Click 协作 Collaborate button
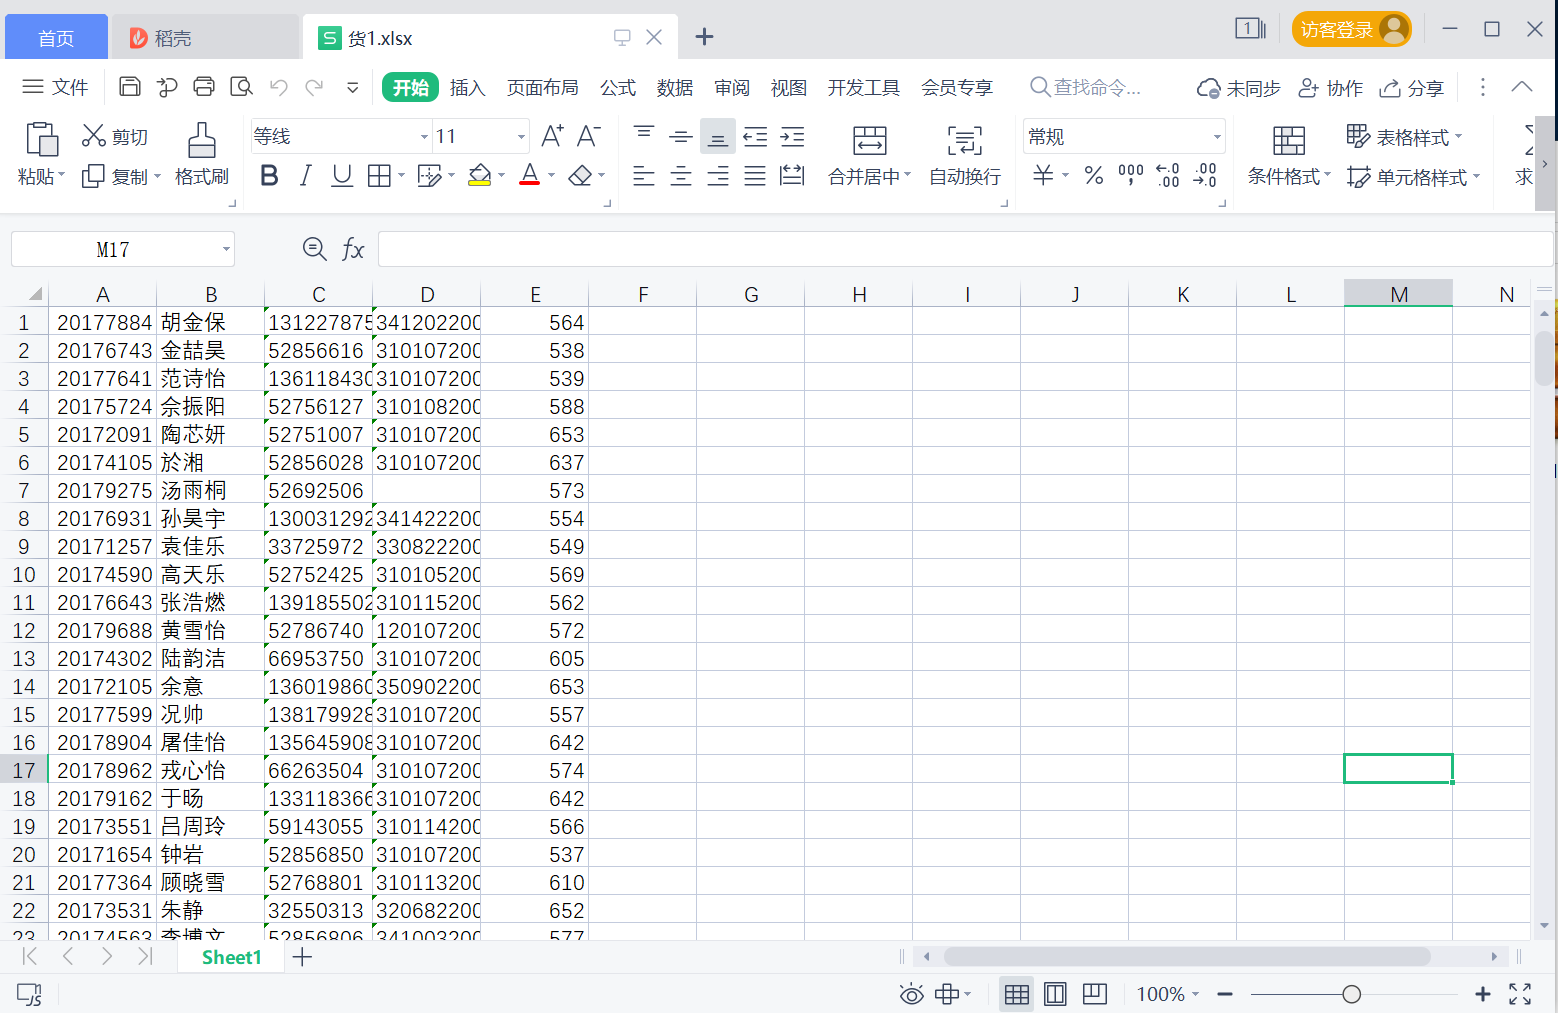Image resolution: width=1558 pixels, height=1013 pixels. 1331,88
